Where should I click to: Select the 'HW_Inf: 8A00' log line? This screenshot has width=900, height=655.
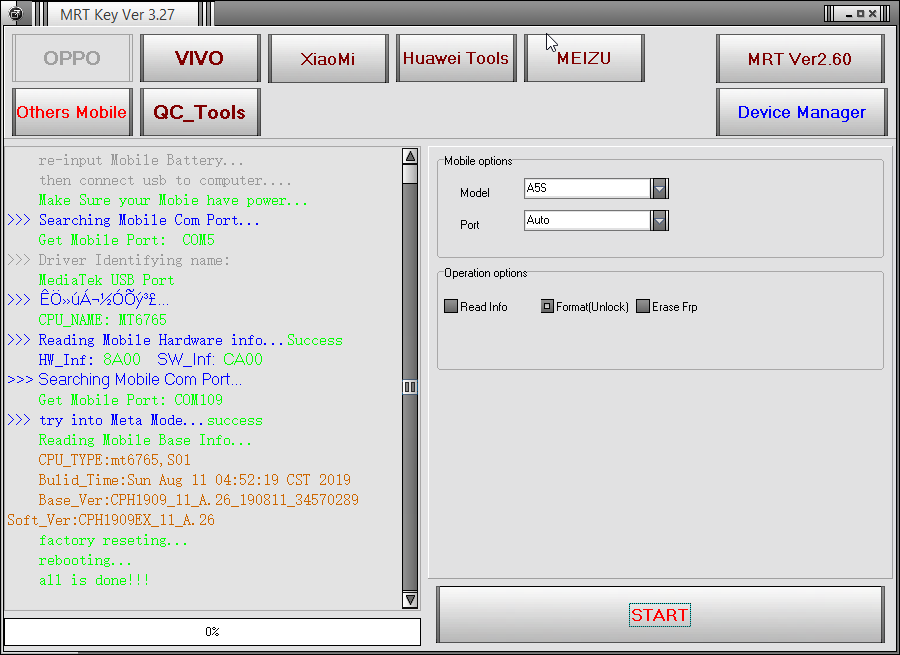pos(150,360)
